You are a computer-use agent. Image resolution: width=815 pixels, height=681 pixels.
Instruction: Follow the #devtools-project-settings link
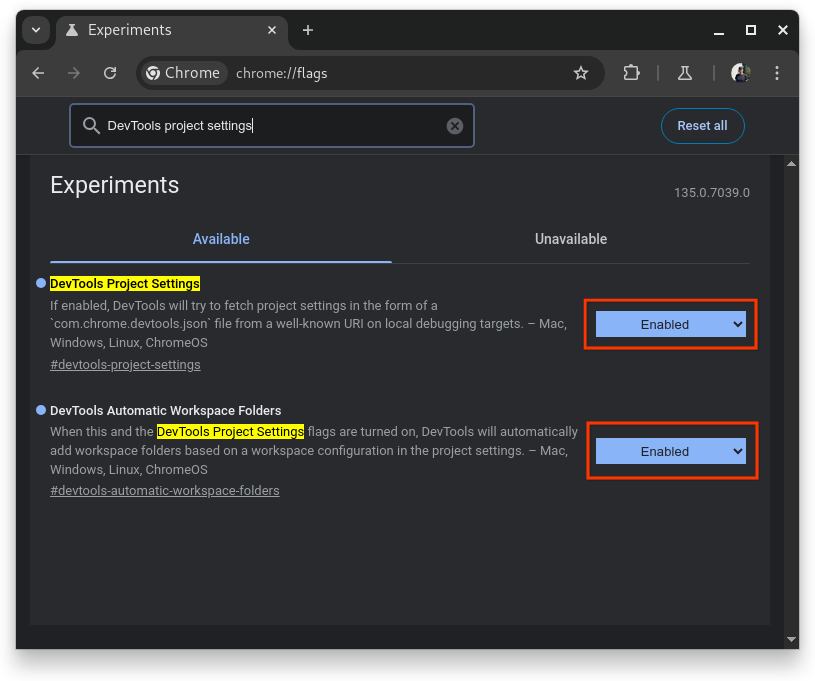(125, 364)
